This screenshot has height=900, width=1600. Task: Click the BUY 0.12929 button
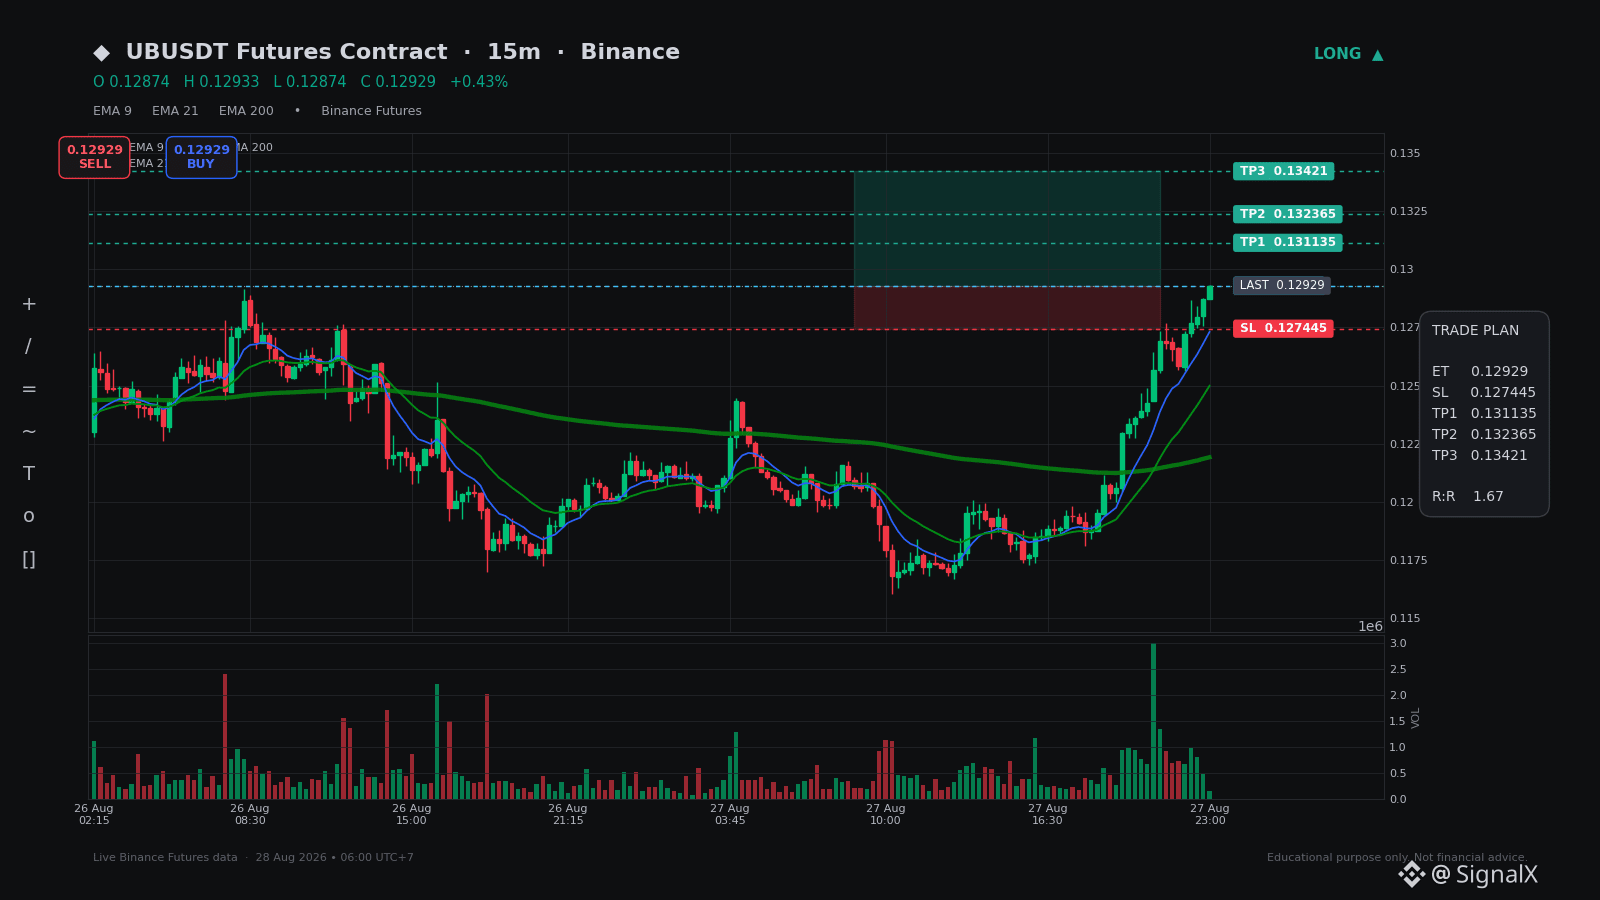[x=201, y=157]
